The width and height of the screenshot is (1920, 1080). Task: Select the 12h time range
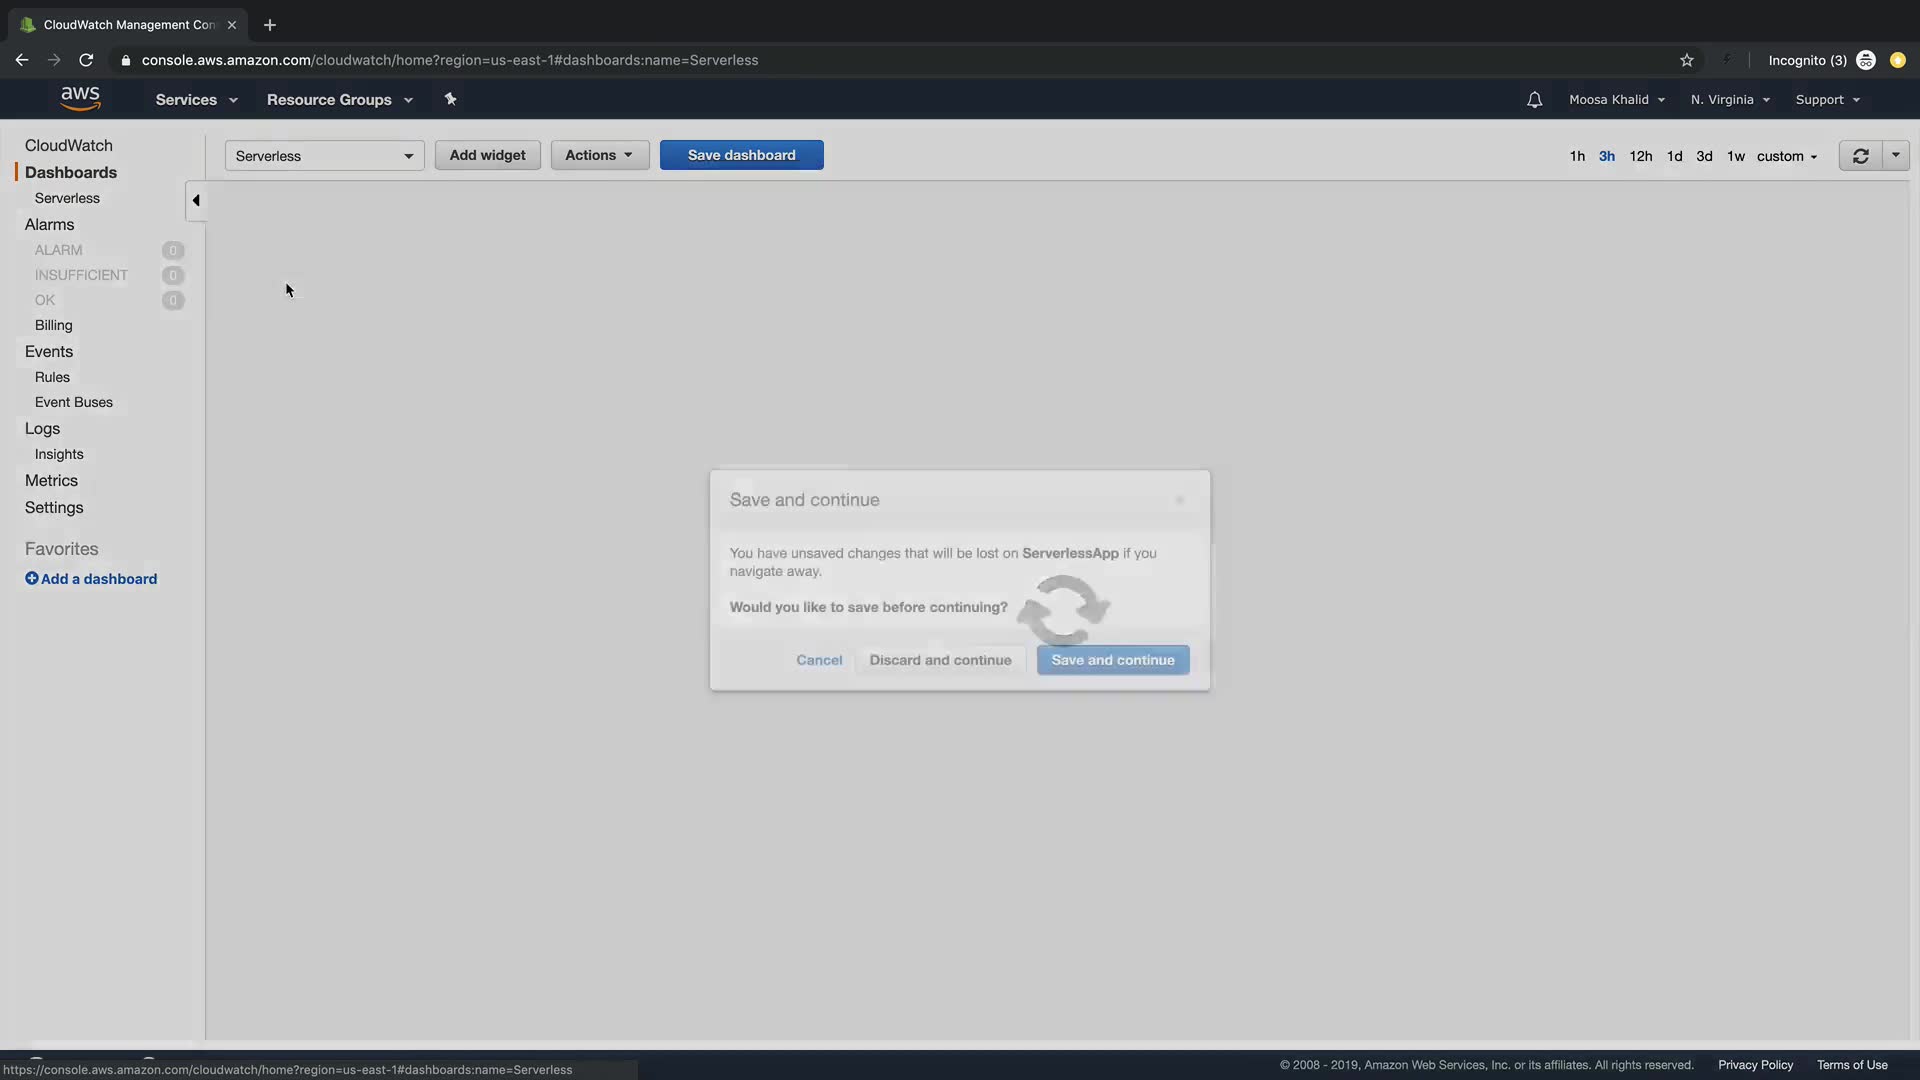(x=1640, y=156)
